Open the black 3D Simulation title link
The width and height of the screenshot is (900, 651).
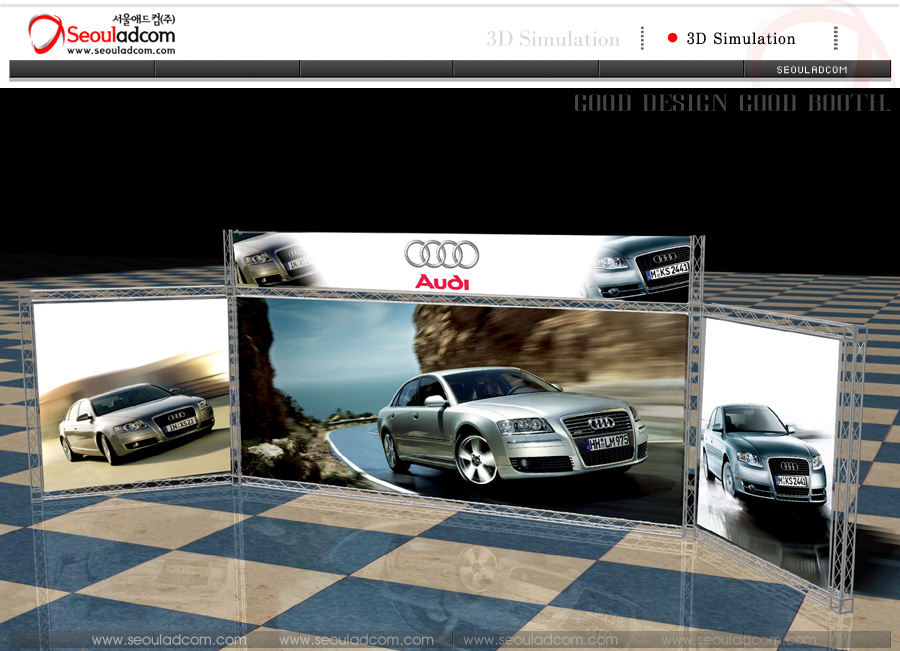[741, 39]
